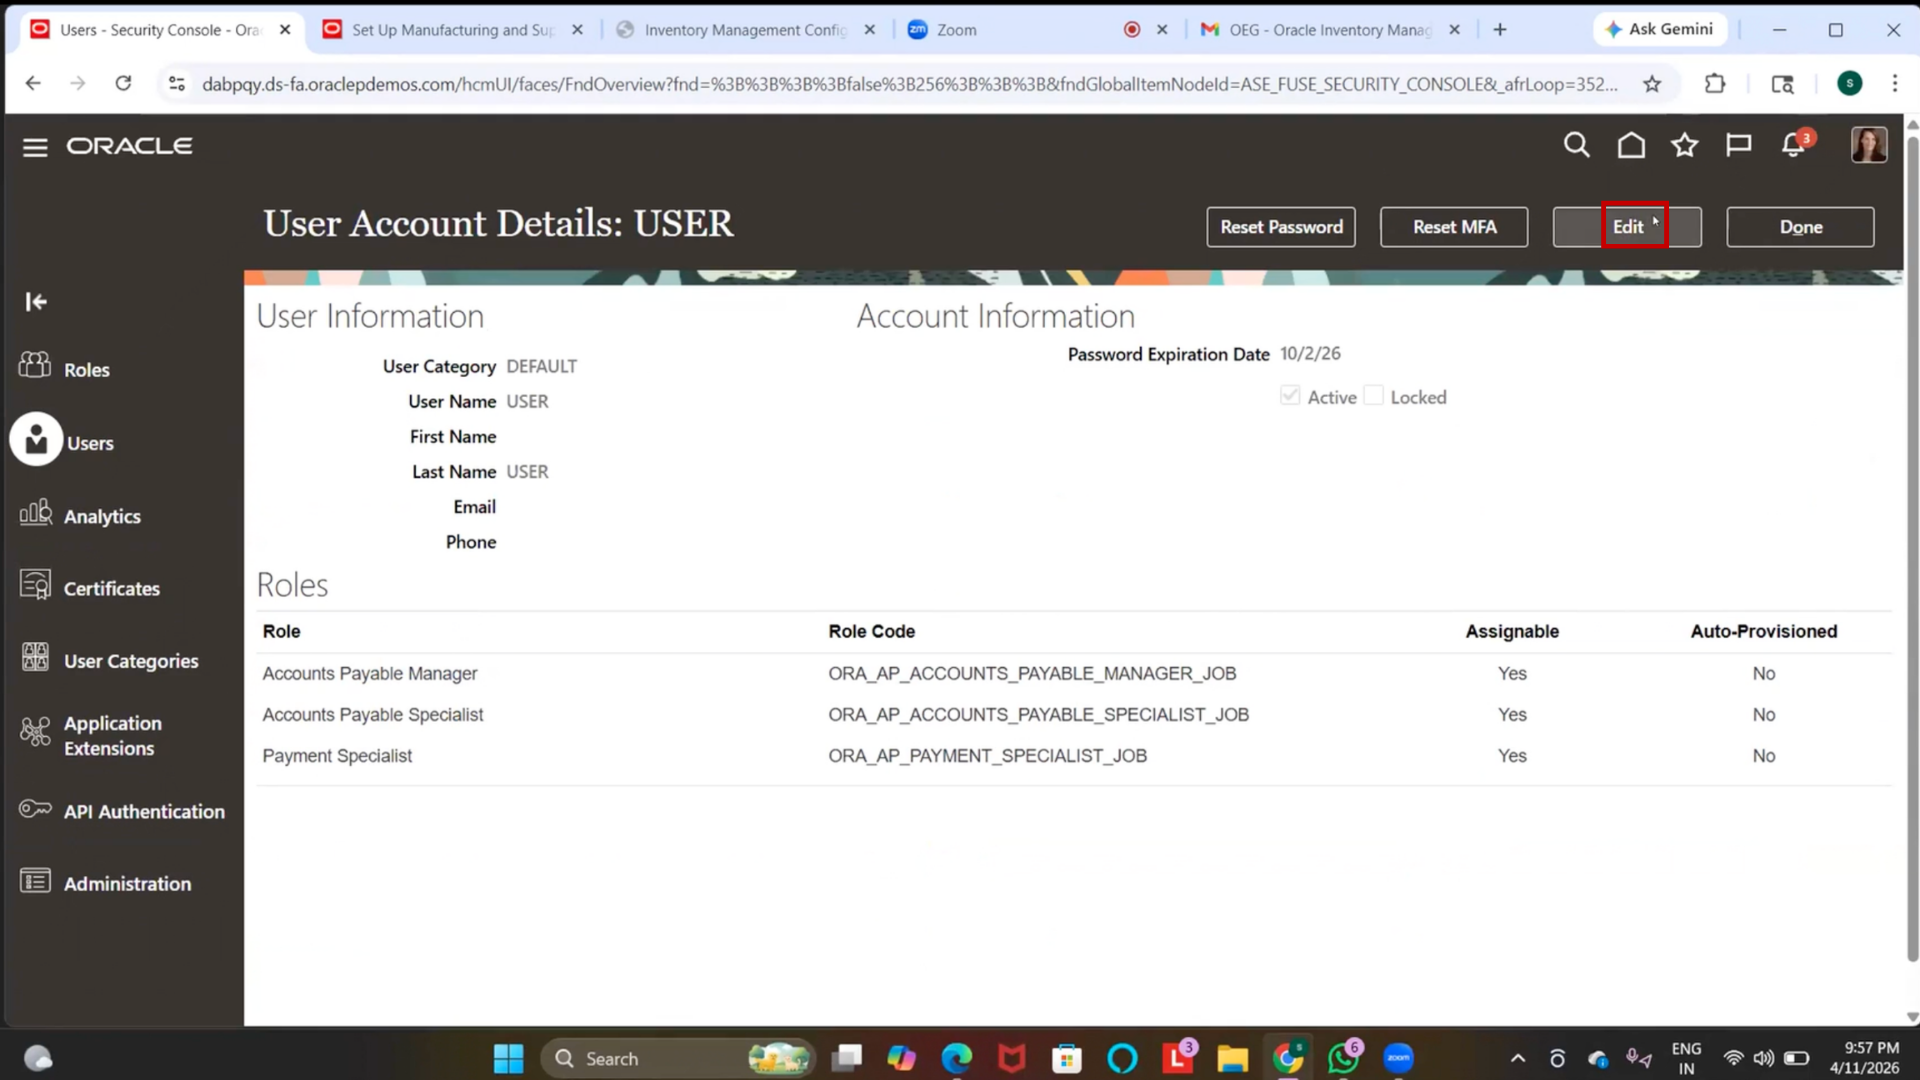1920x1080 pixels.
Task: Go back in browser history
Action: click(x=33, y=83)
